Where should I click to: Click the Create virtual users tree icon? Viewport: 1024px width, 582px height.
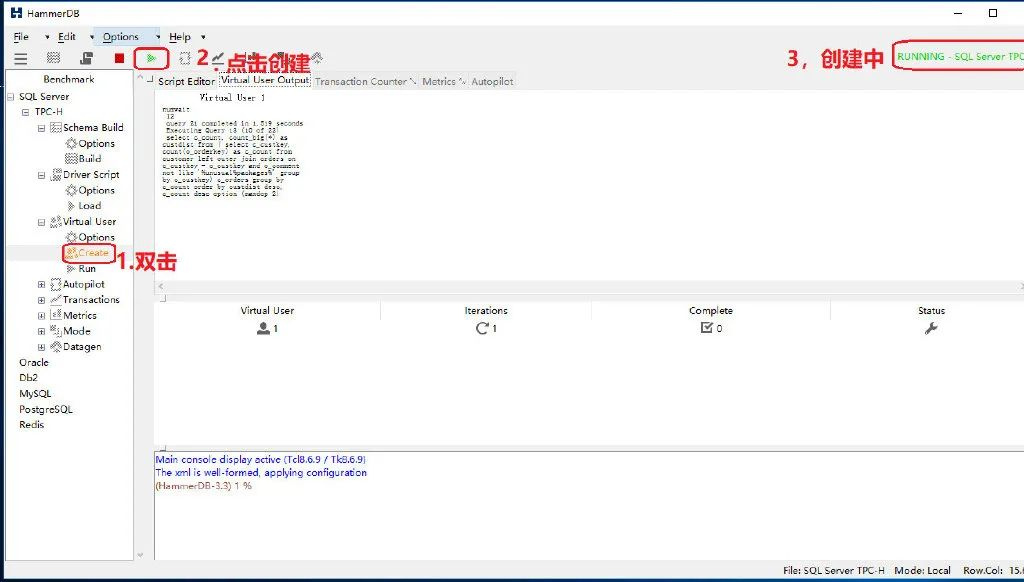tap(72, 253)
